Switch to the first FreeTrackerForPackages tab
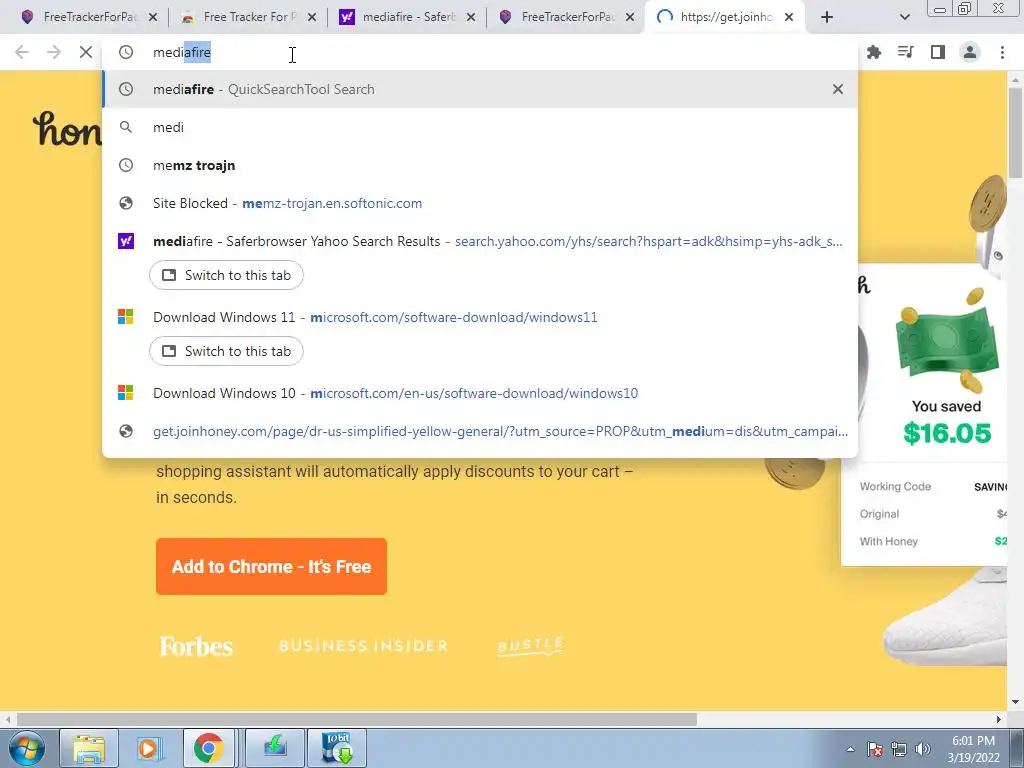 tap(89, 17)
